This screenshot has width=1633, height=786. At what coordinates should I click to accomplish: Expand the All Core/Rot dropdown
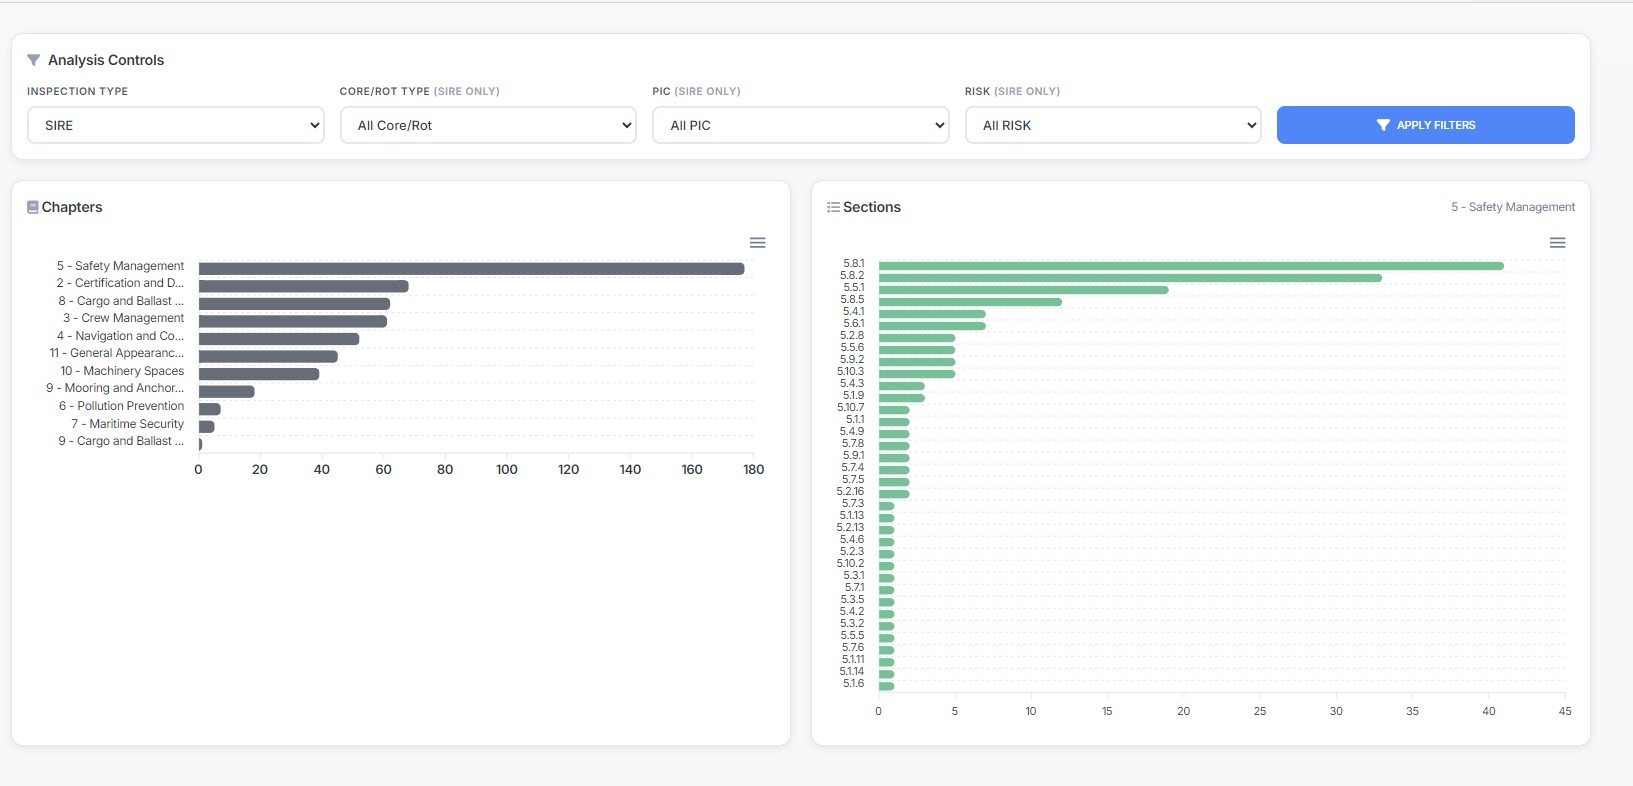tap(488, 125)
